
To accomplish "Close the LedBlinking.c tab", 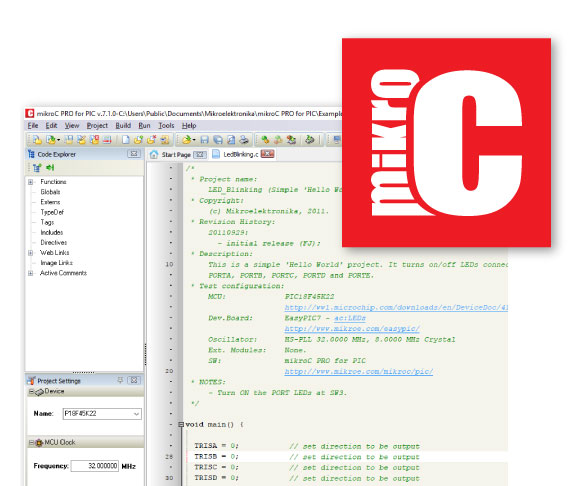I will tap(267, 154).
